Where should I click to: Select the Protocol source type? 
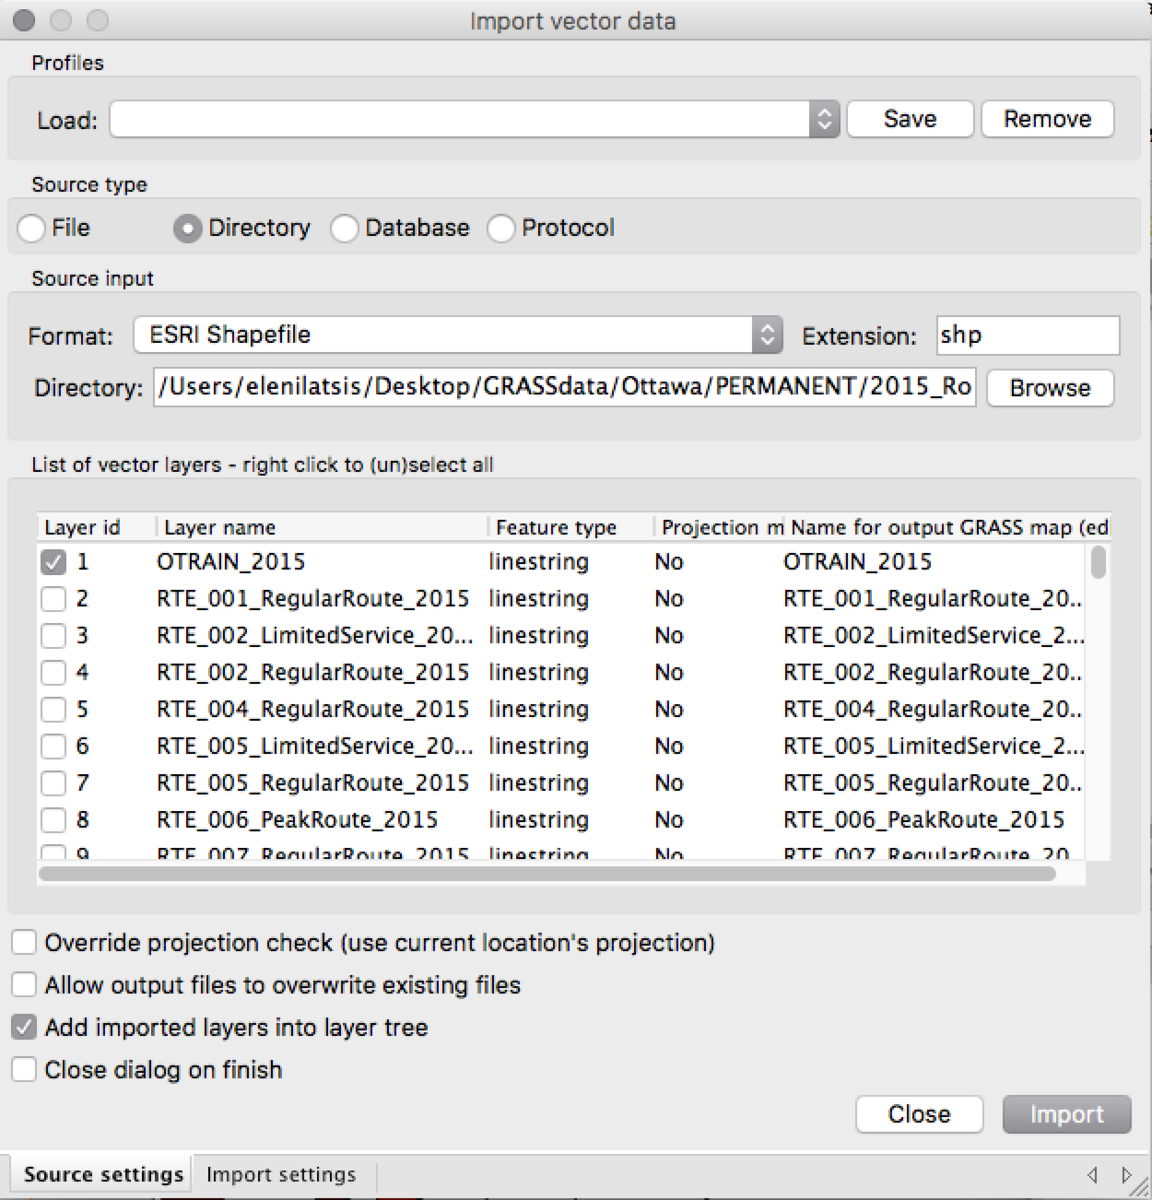501,228
